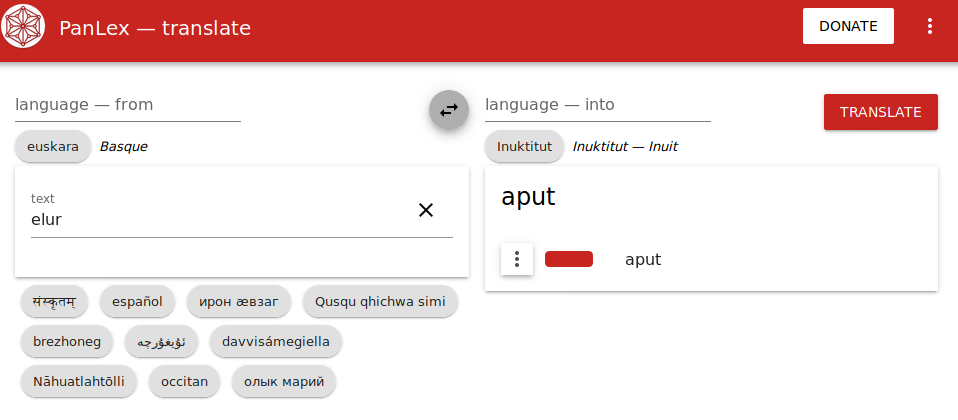Select the Qusqu qhichwa simi chip
This screenshot has width=958, height=420.
[380, 301]
